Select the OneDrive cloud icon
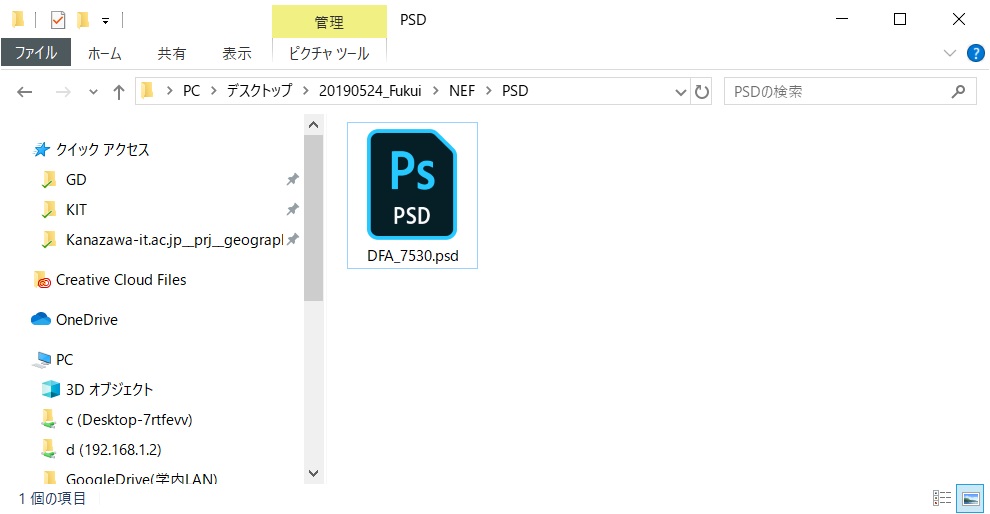 coord(41,319)
